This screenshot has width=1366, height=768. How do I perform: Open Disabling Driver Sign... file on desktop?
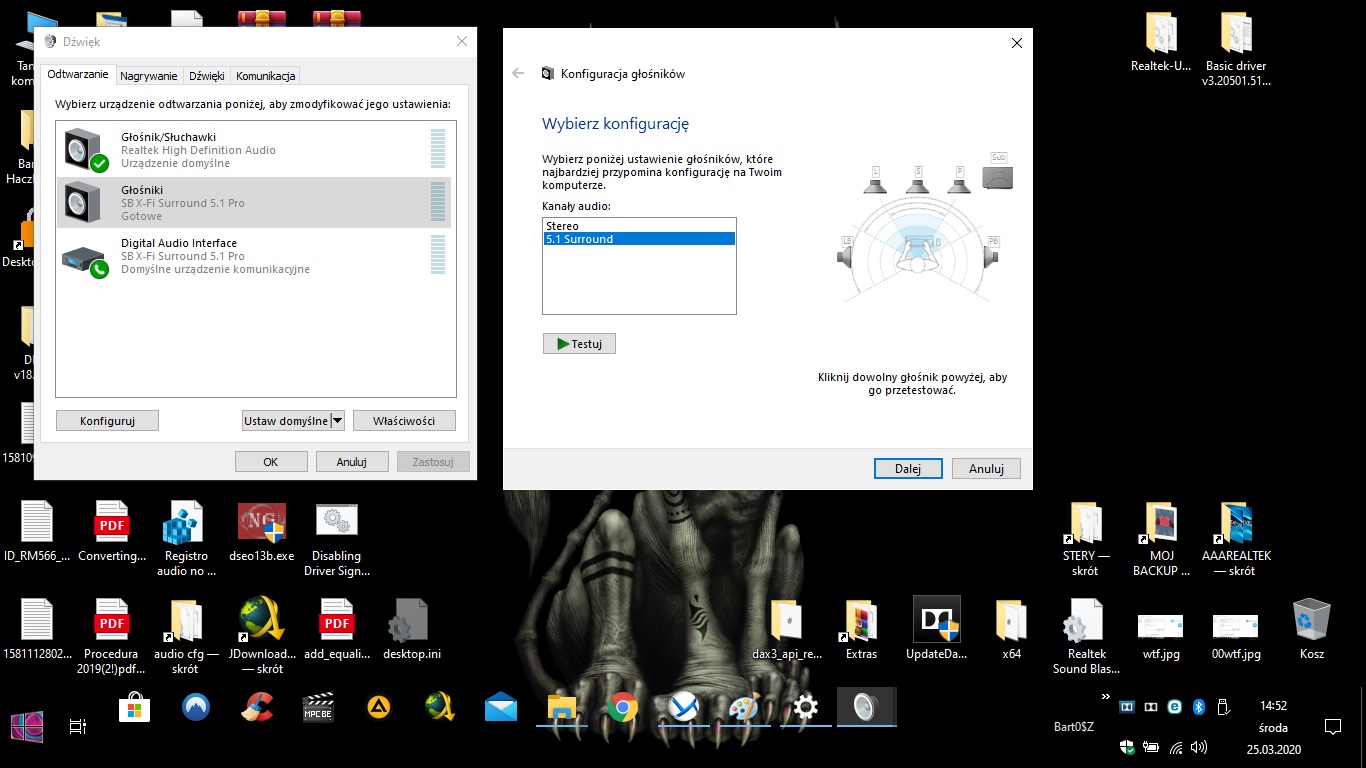click(337, 540)
